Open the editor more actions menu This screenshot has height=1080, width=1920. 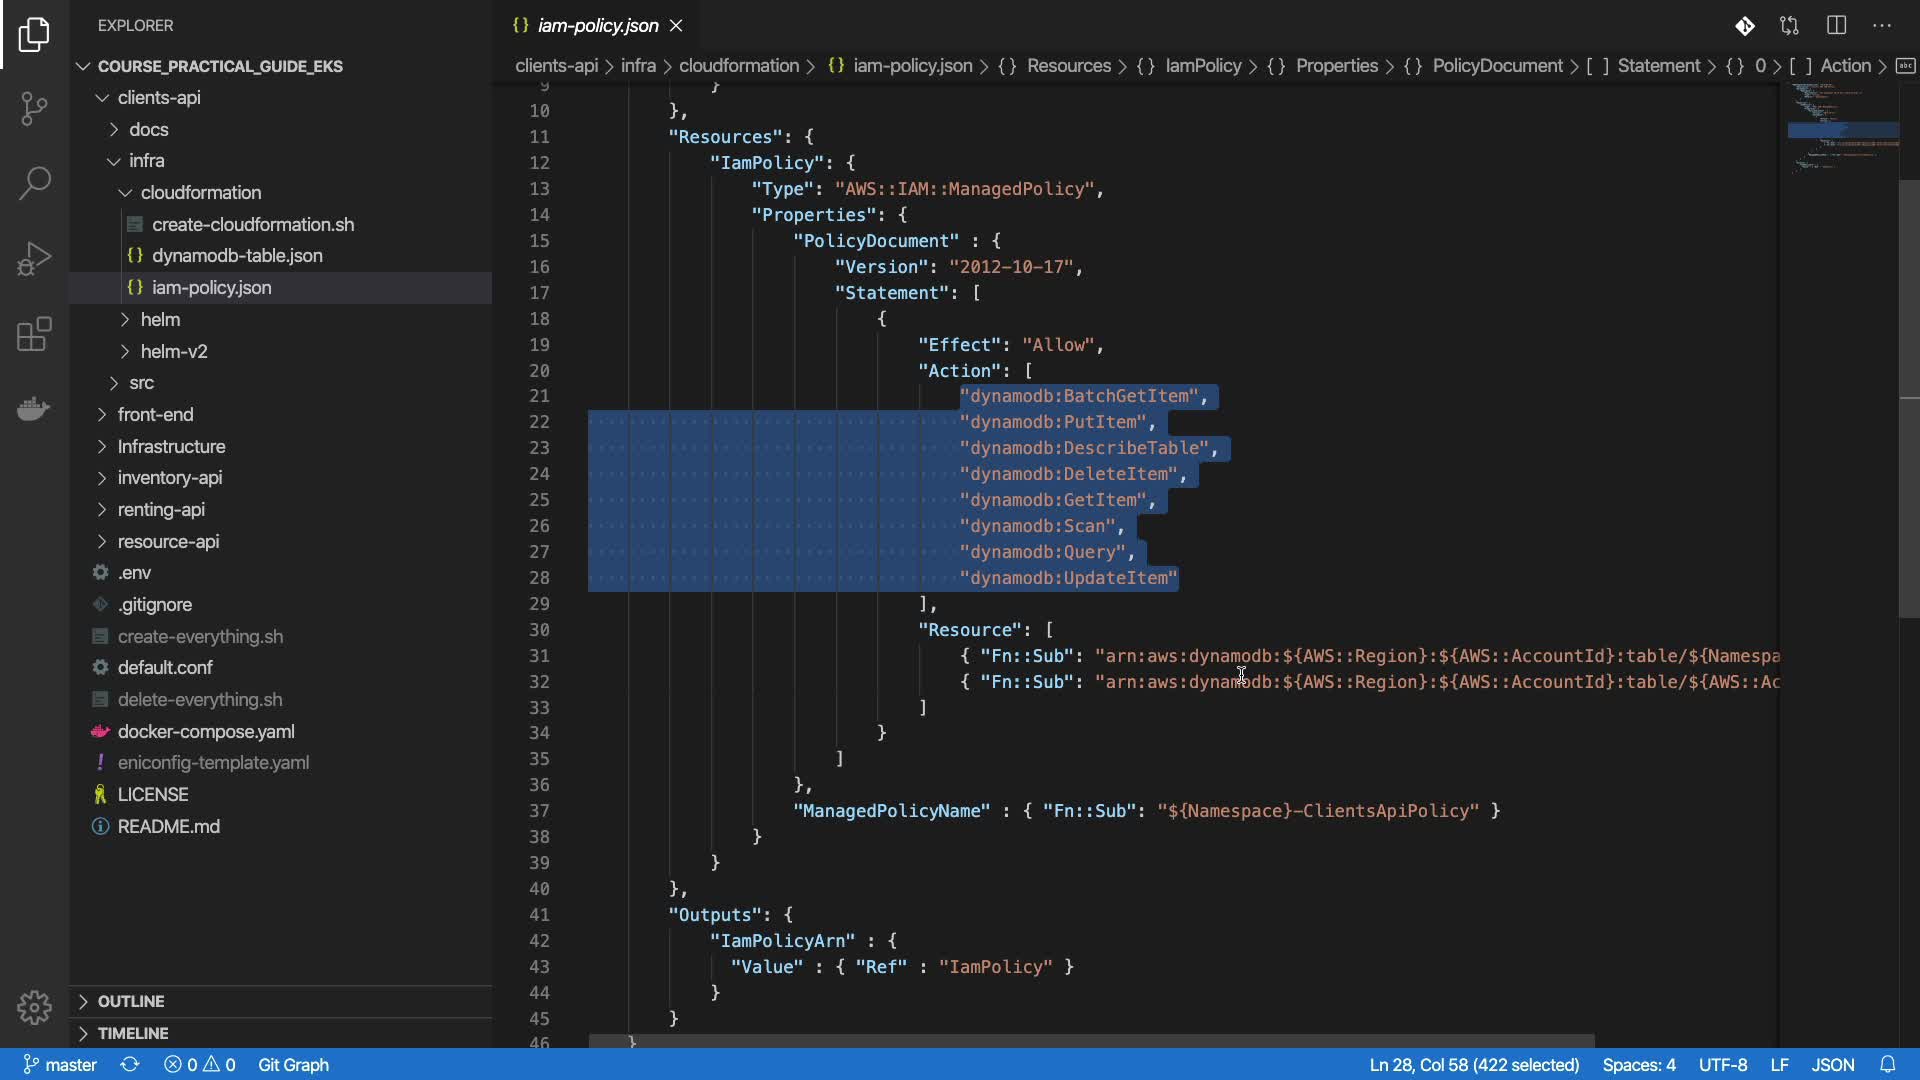(1882, 26)
